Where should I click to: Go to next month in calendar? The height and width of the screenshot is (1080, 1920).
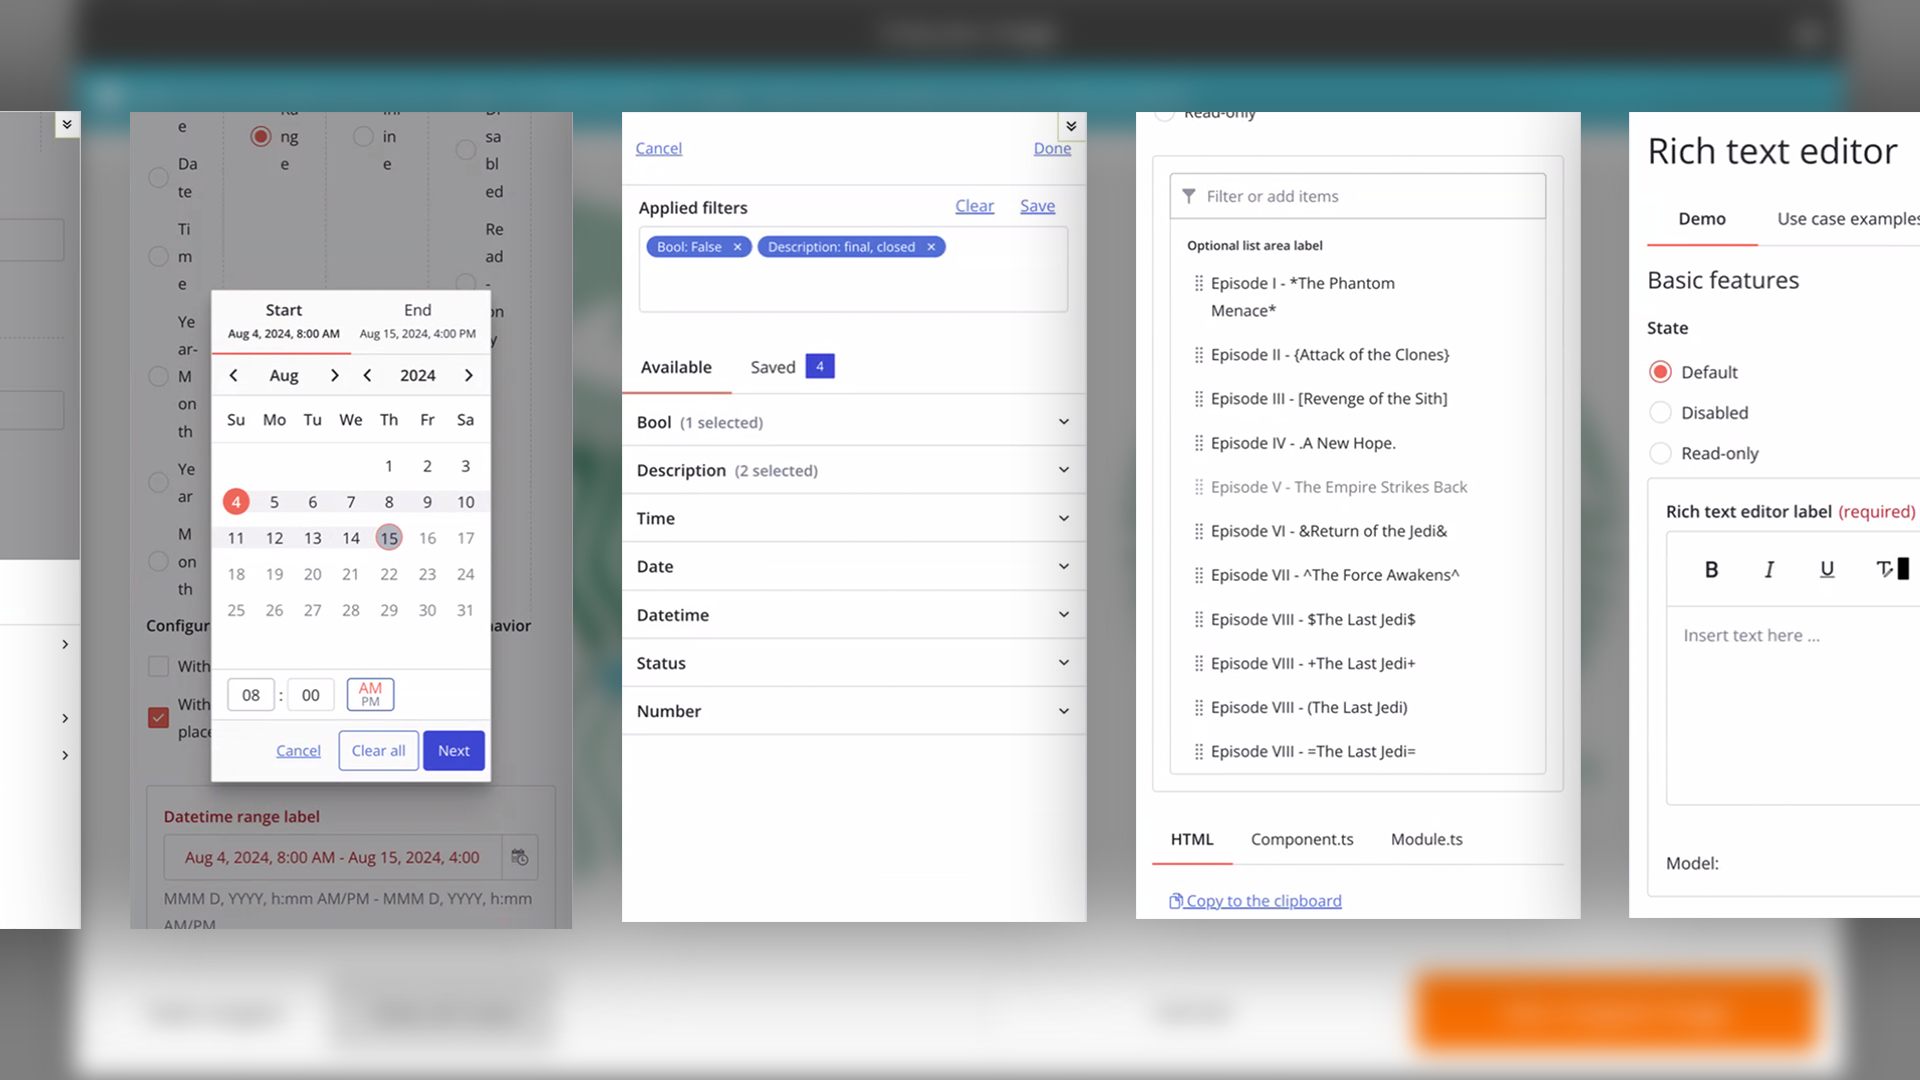pyautogui.click(x=335, y=375)
